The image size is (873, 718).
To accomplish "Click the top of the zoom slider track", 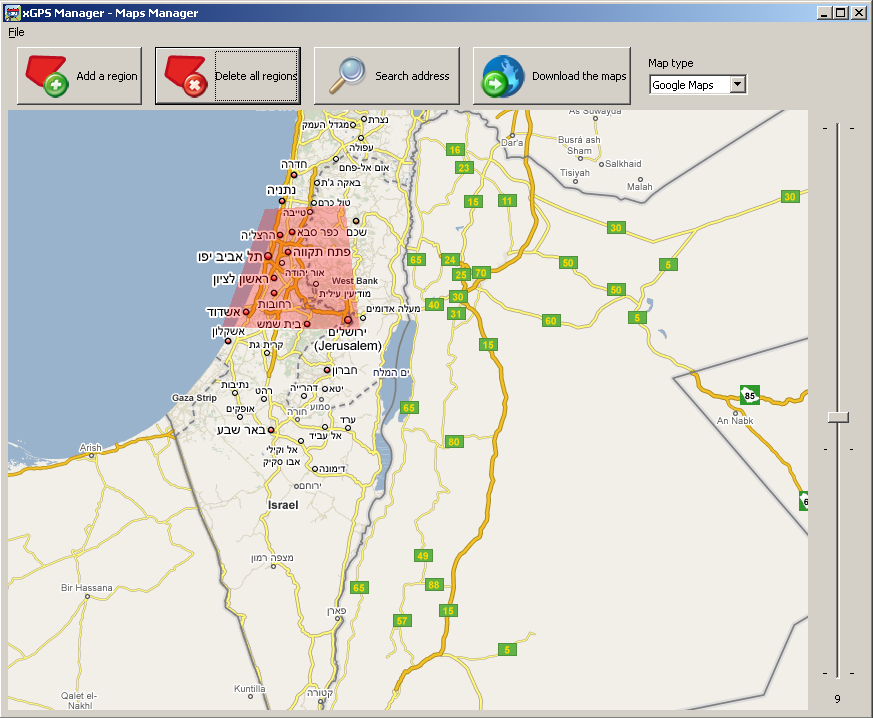I will (838, 127).
